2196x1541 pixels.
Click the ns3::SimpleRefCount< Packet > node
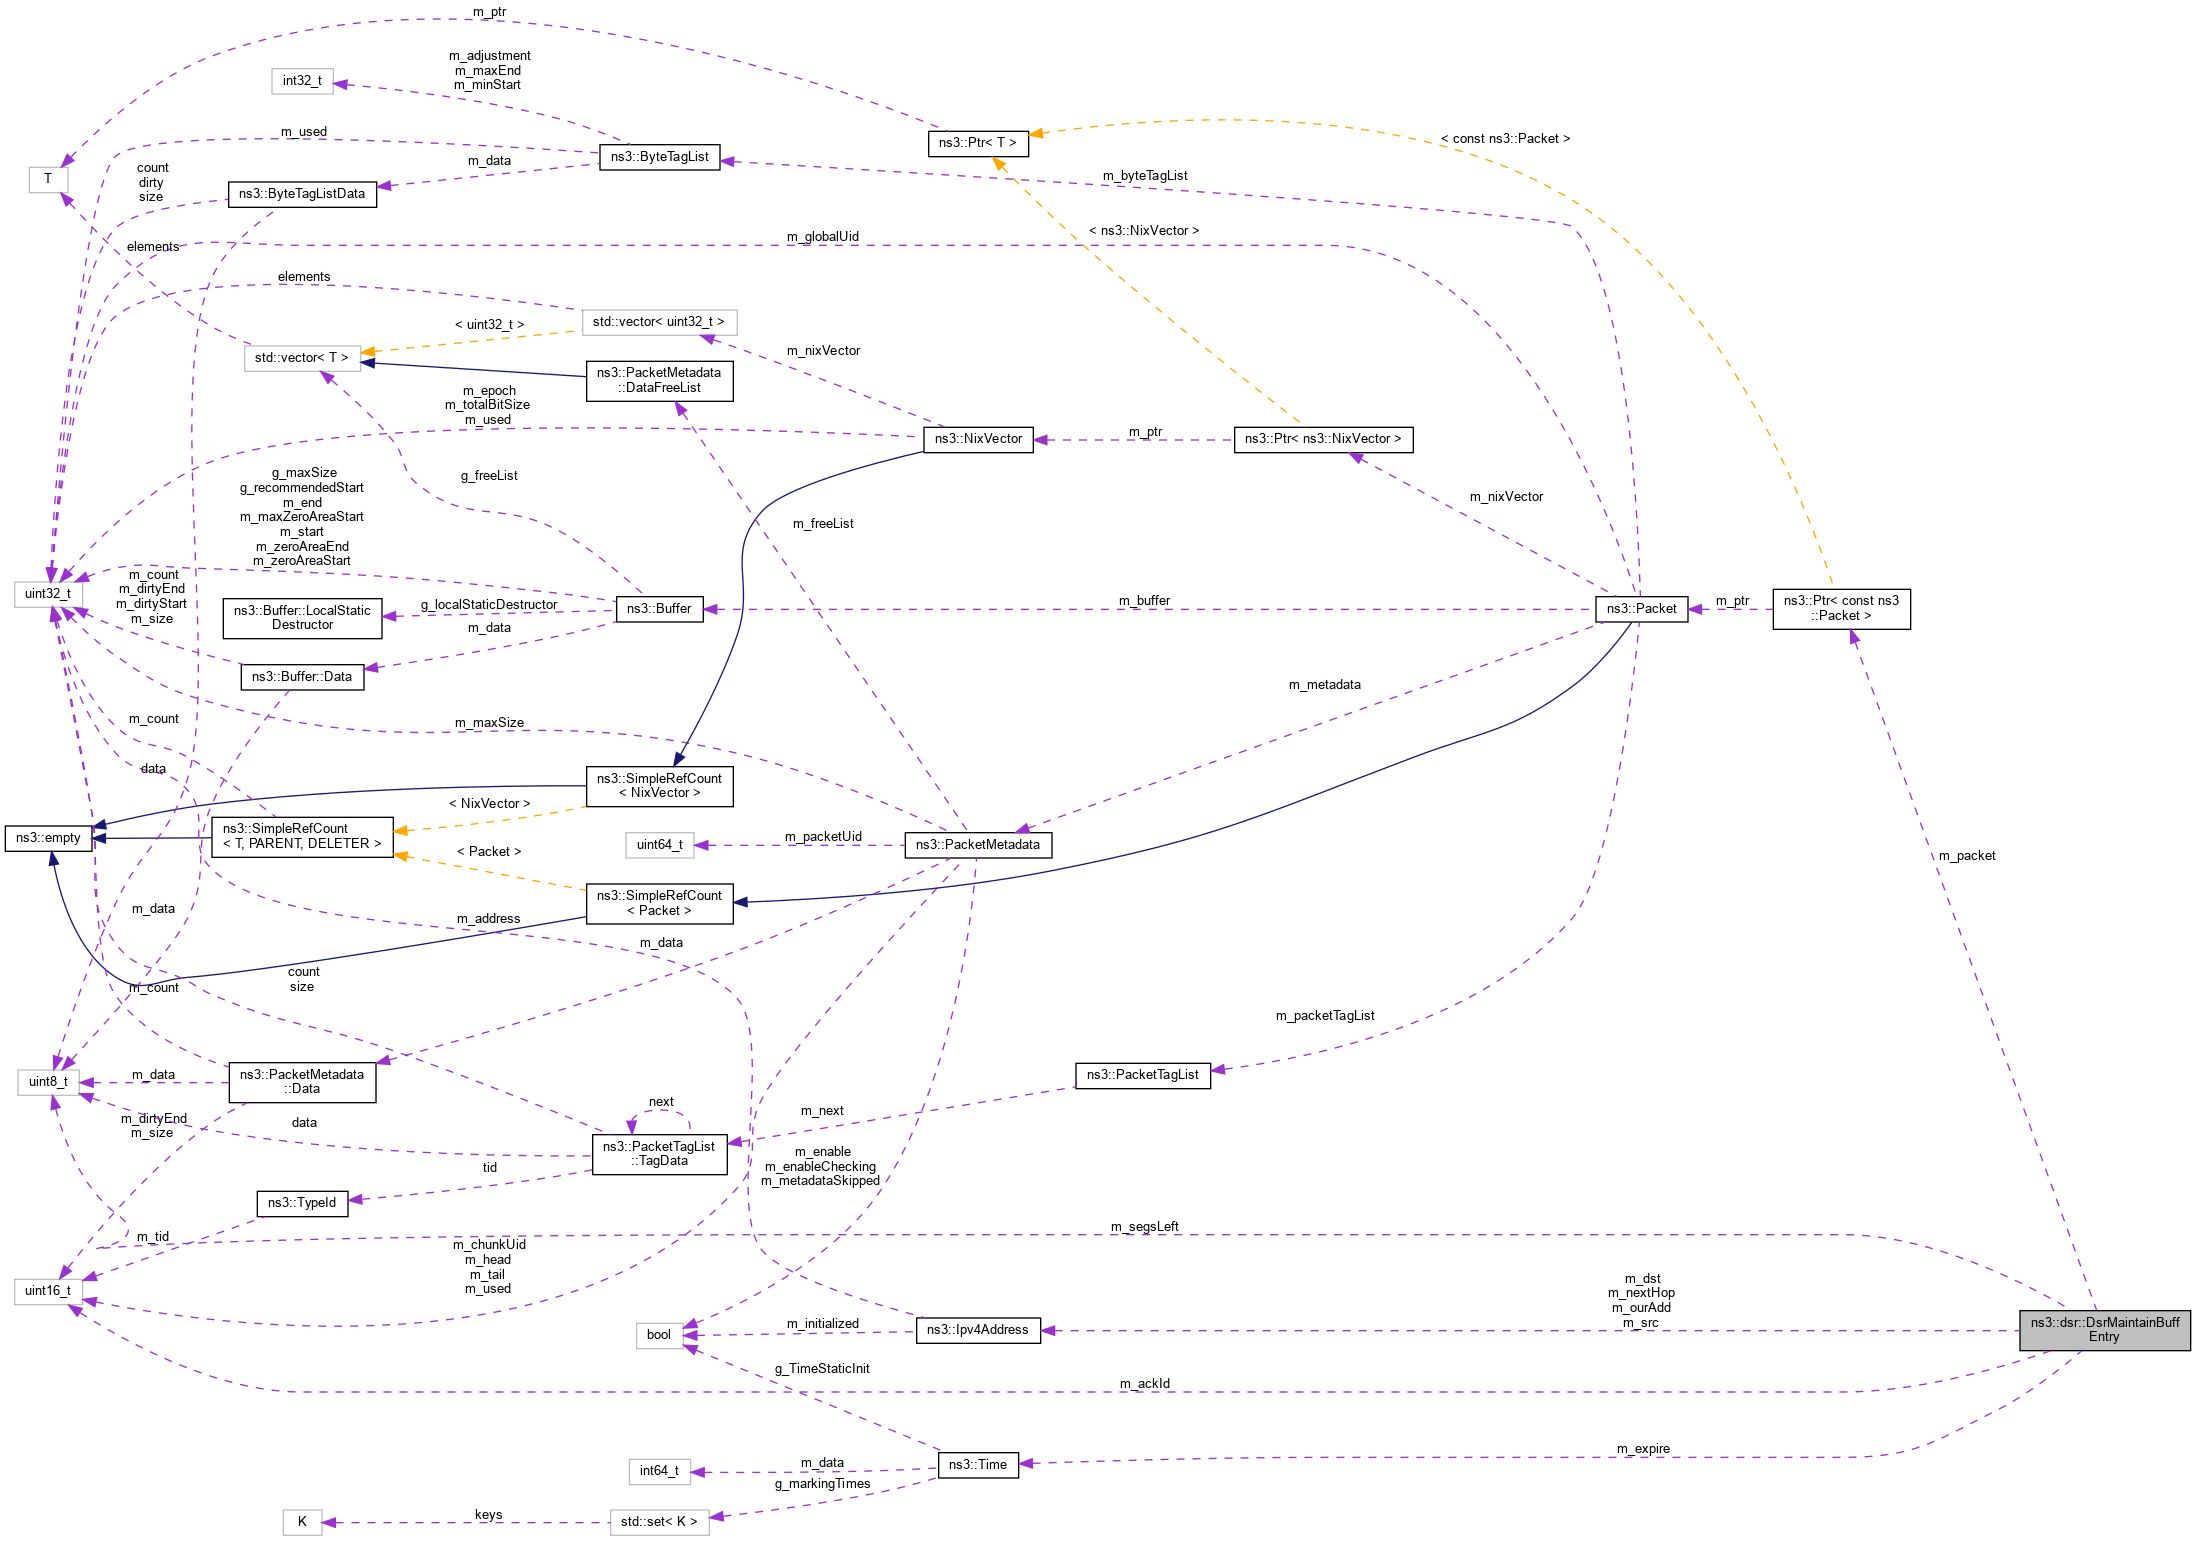tap(659, 905)
